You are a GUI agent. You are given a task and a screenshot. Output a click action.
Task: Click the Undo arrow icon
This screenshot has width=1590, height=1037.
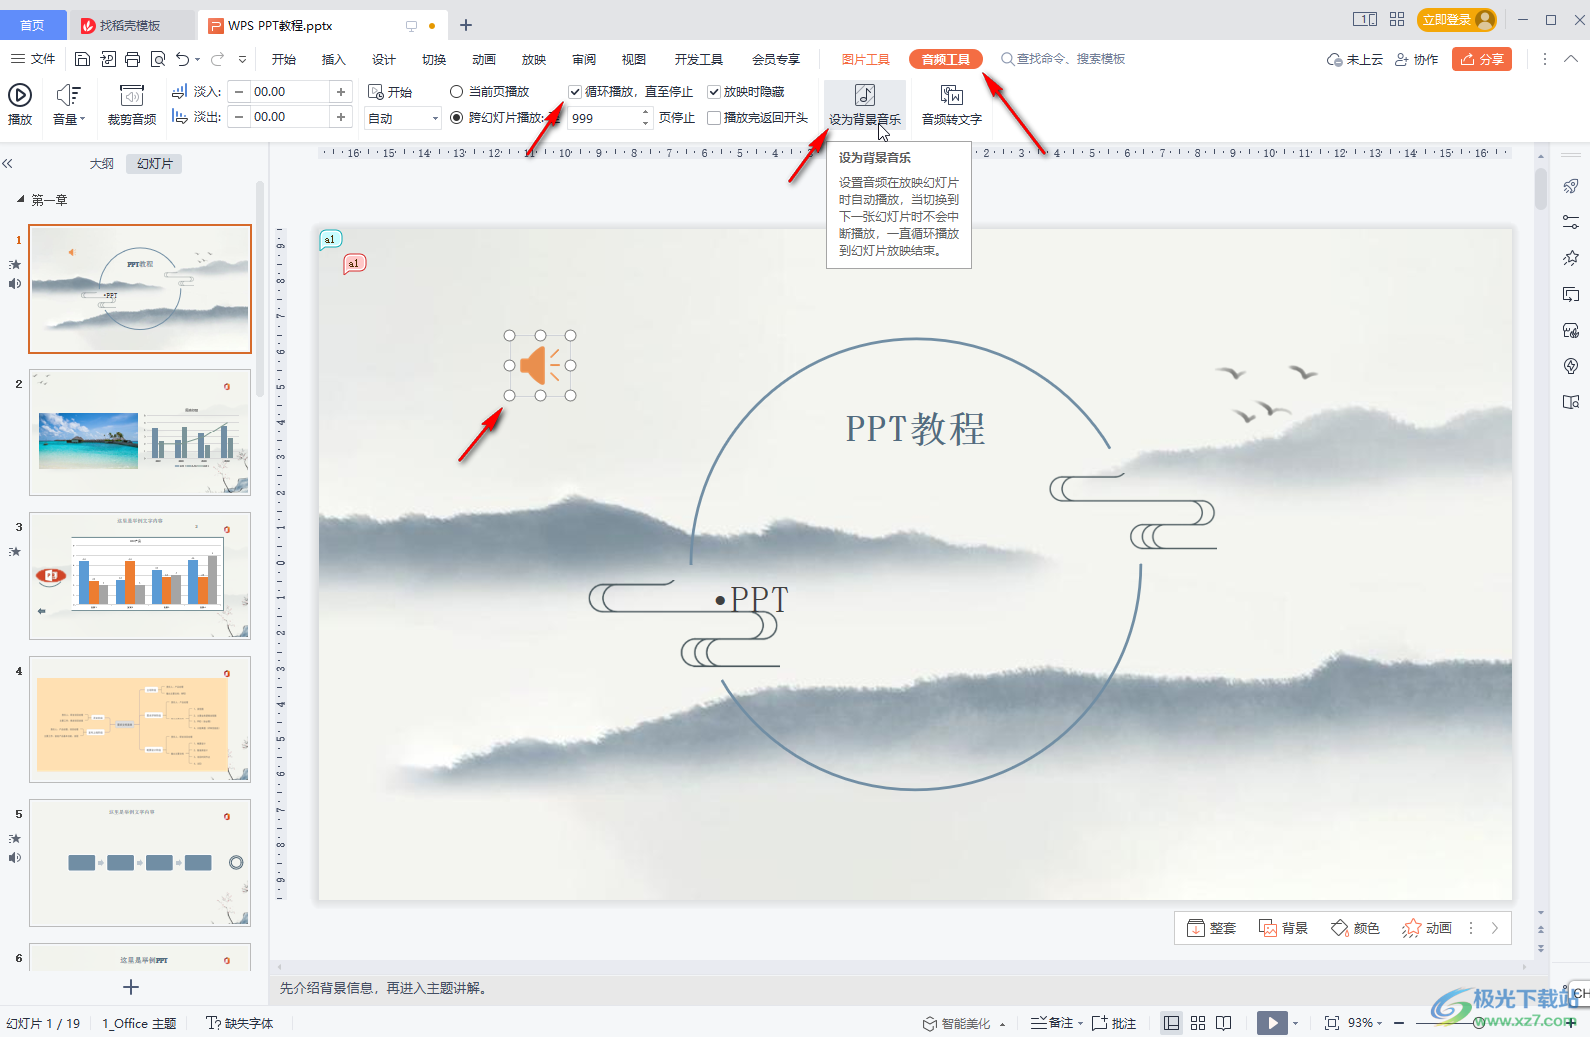click(x=182, y=59)
